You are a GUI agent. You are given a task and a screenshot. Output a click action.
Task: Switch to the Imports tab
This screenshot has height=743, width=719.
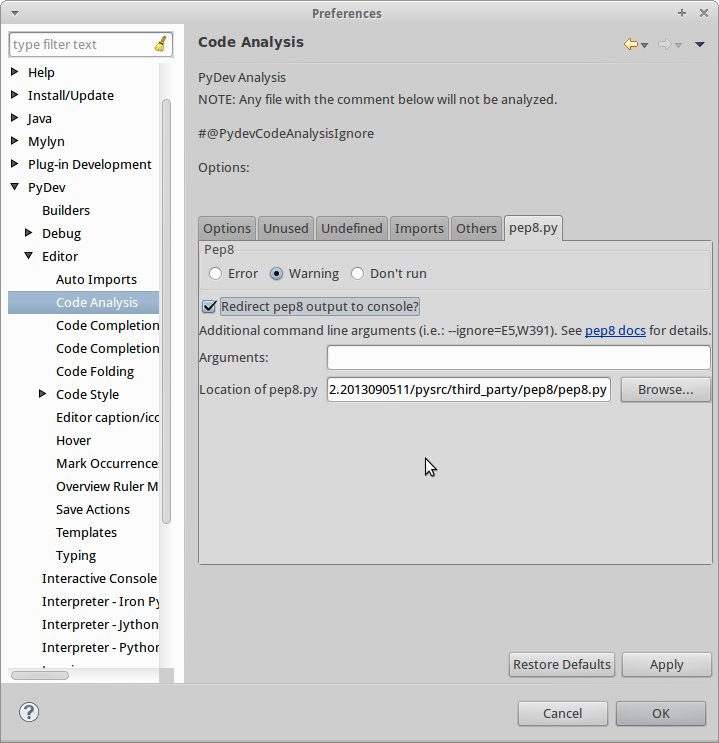tap(419, 228)
